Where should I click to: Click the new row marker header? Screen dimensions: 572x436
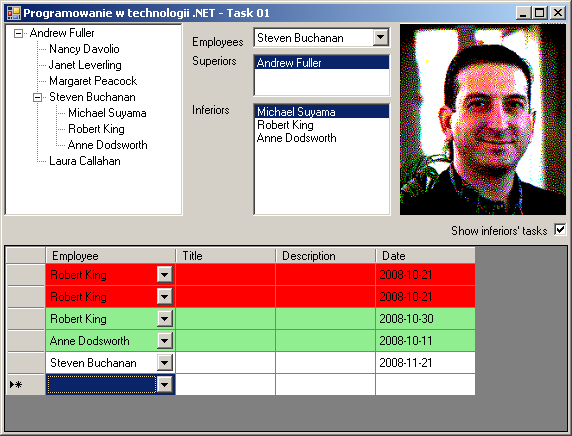point(26,385)
